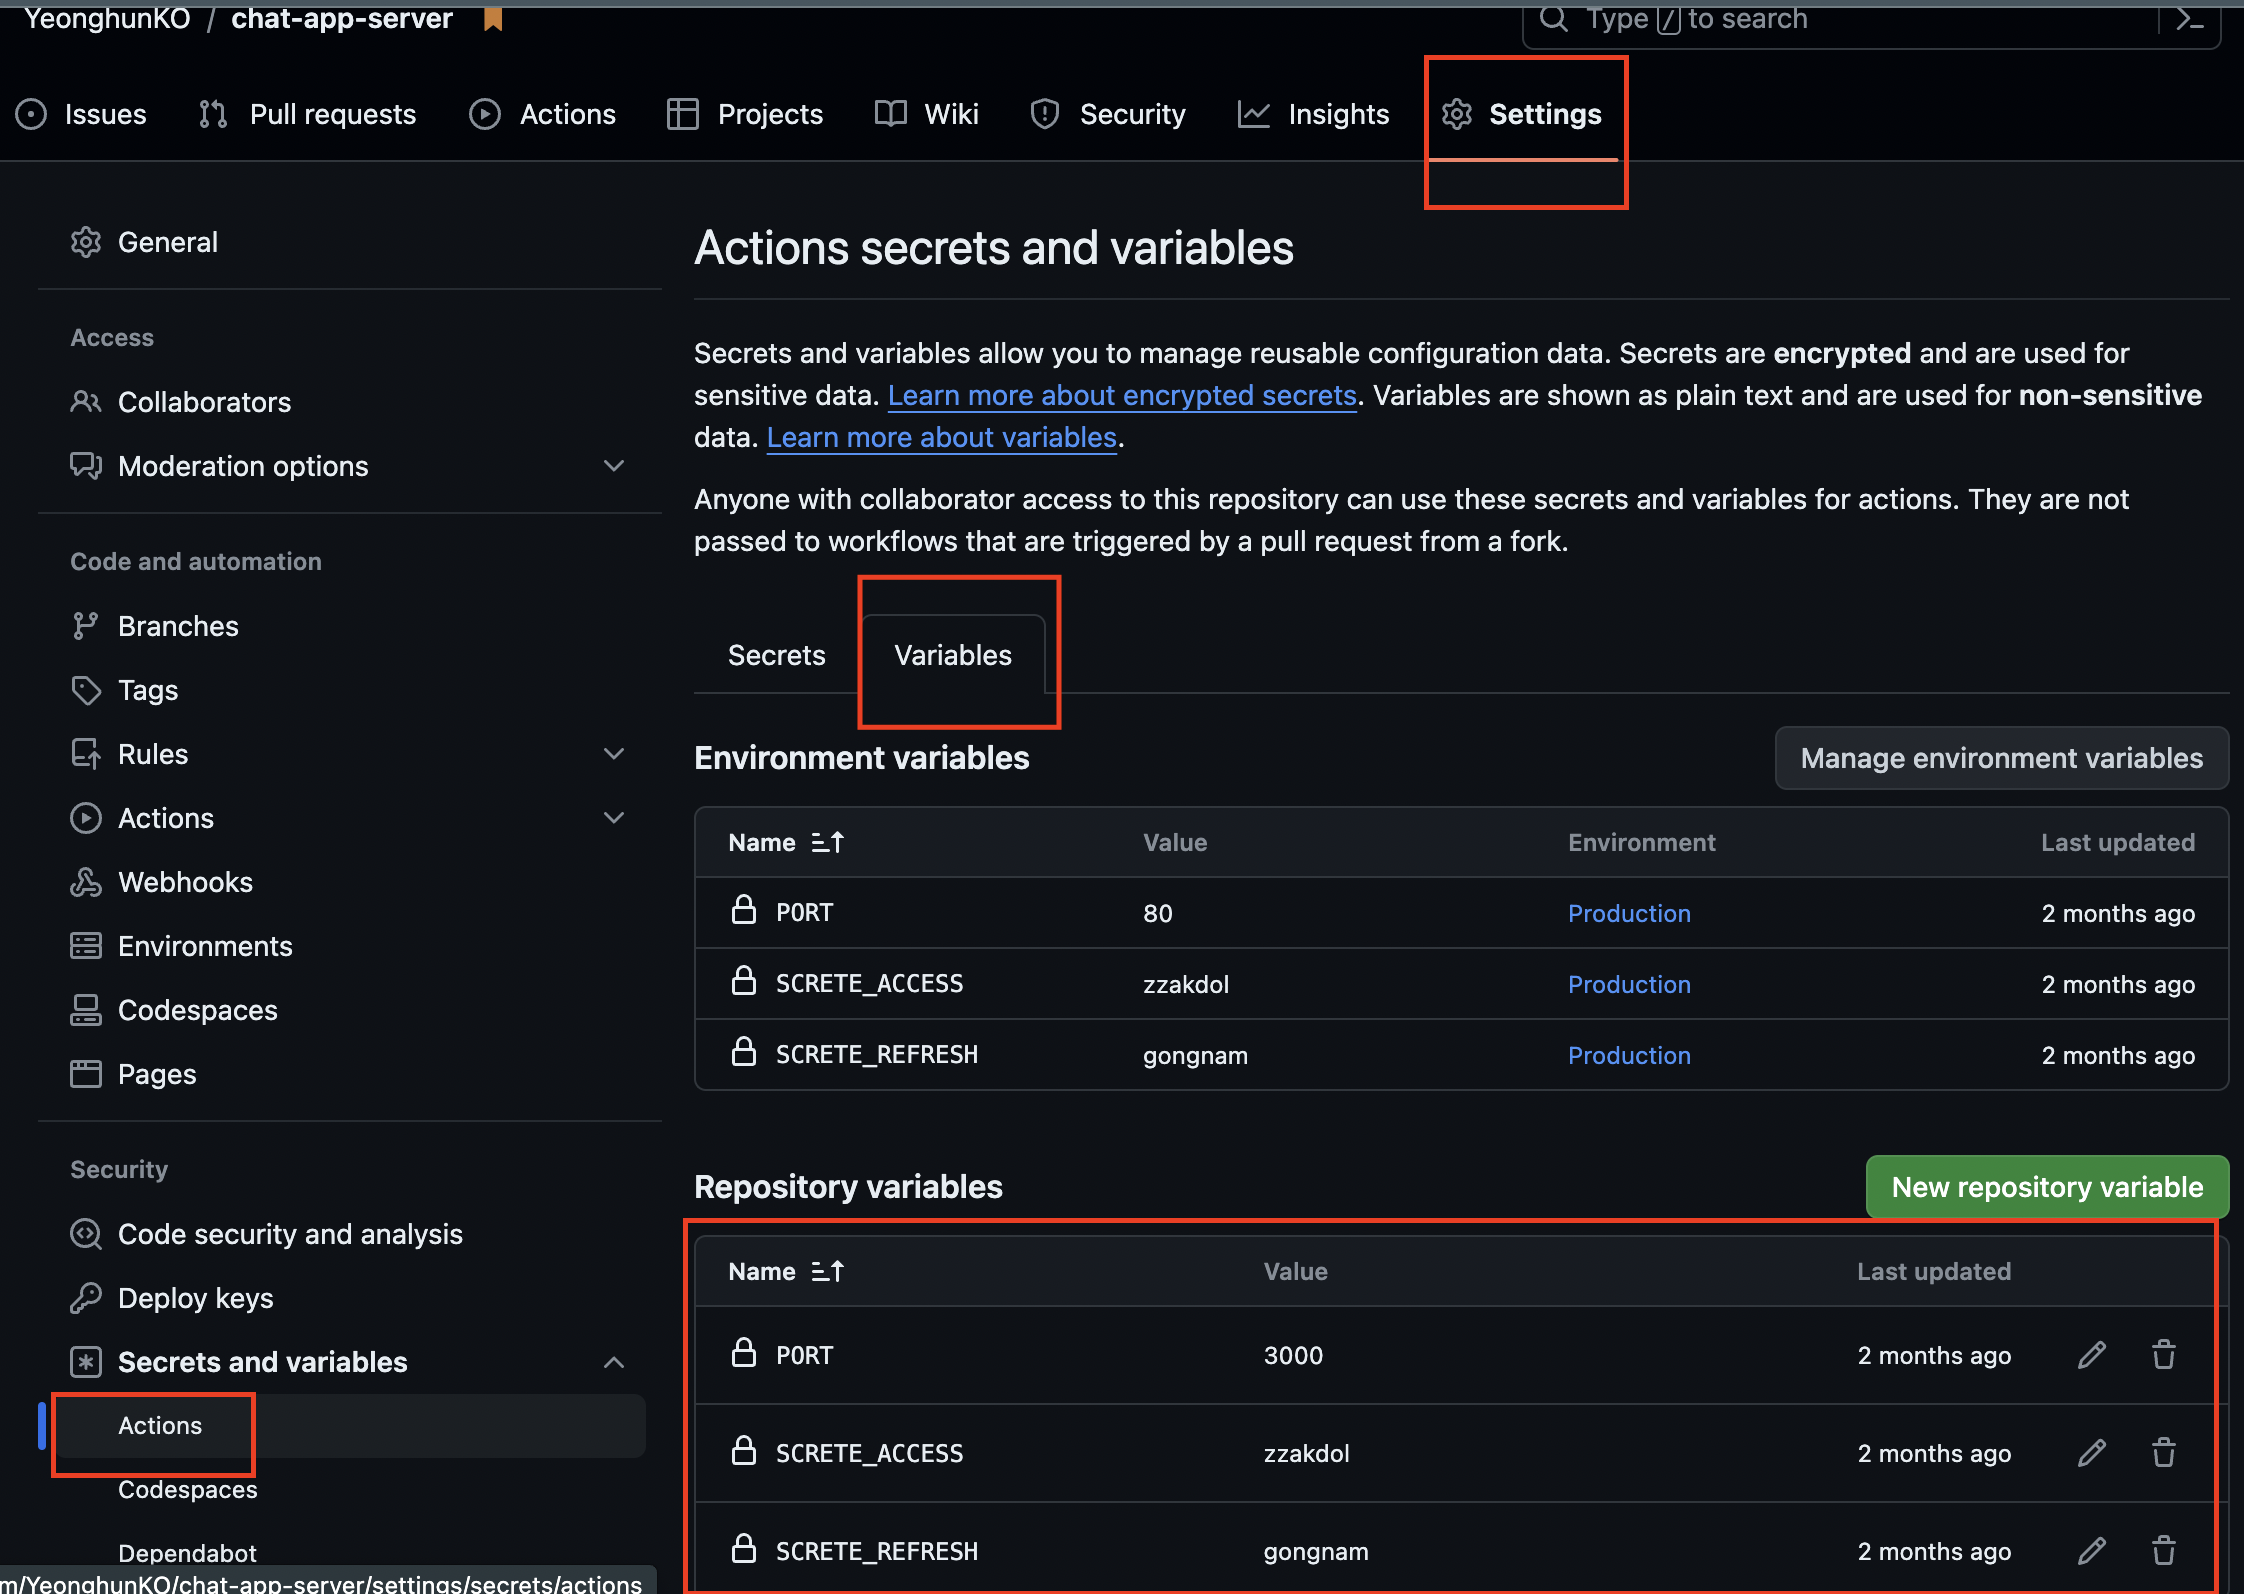Screen dimensions: 2244x1594
Task: Click environment variable value zzakdol
Action: pos(1186,984)
